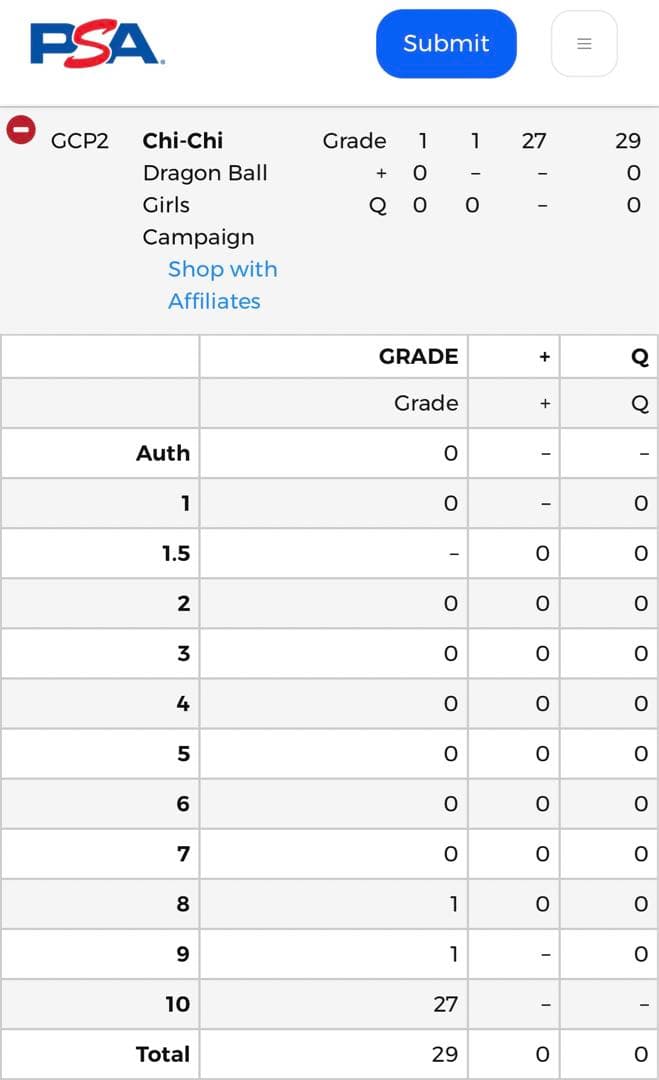Open the Shop with Affiliates link
This screenshot has height=1080, width=659.
pyautogui.click(x=222, y=285)
